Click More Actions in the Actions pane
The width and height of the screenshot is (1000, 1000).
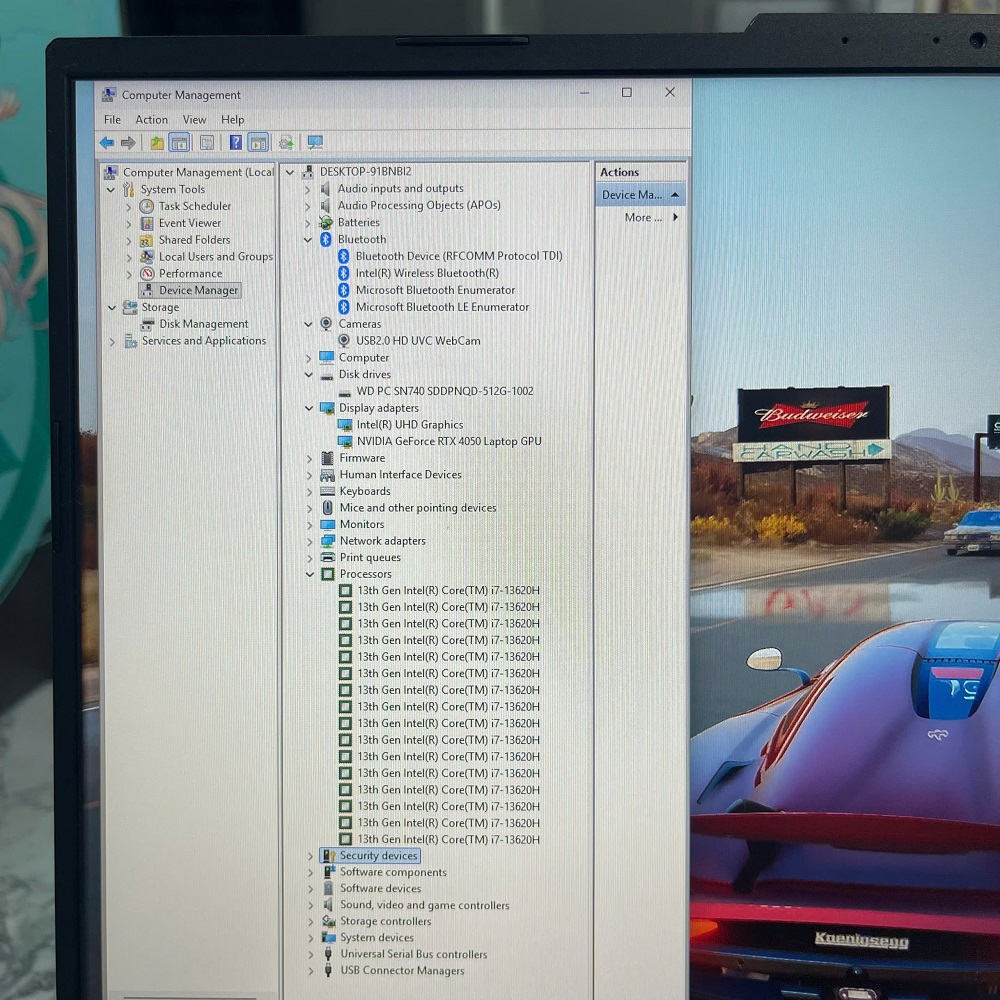(x=643, y=218)
